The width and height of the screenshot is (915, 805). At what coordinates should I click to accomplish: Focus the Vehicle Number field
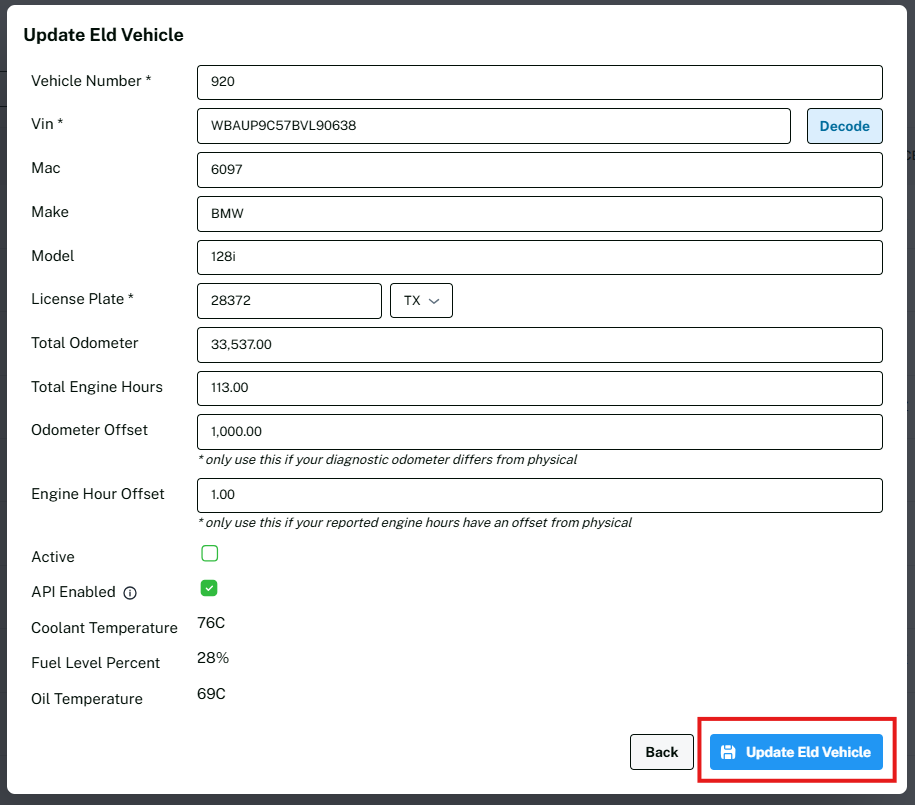click(540, 82)
